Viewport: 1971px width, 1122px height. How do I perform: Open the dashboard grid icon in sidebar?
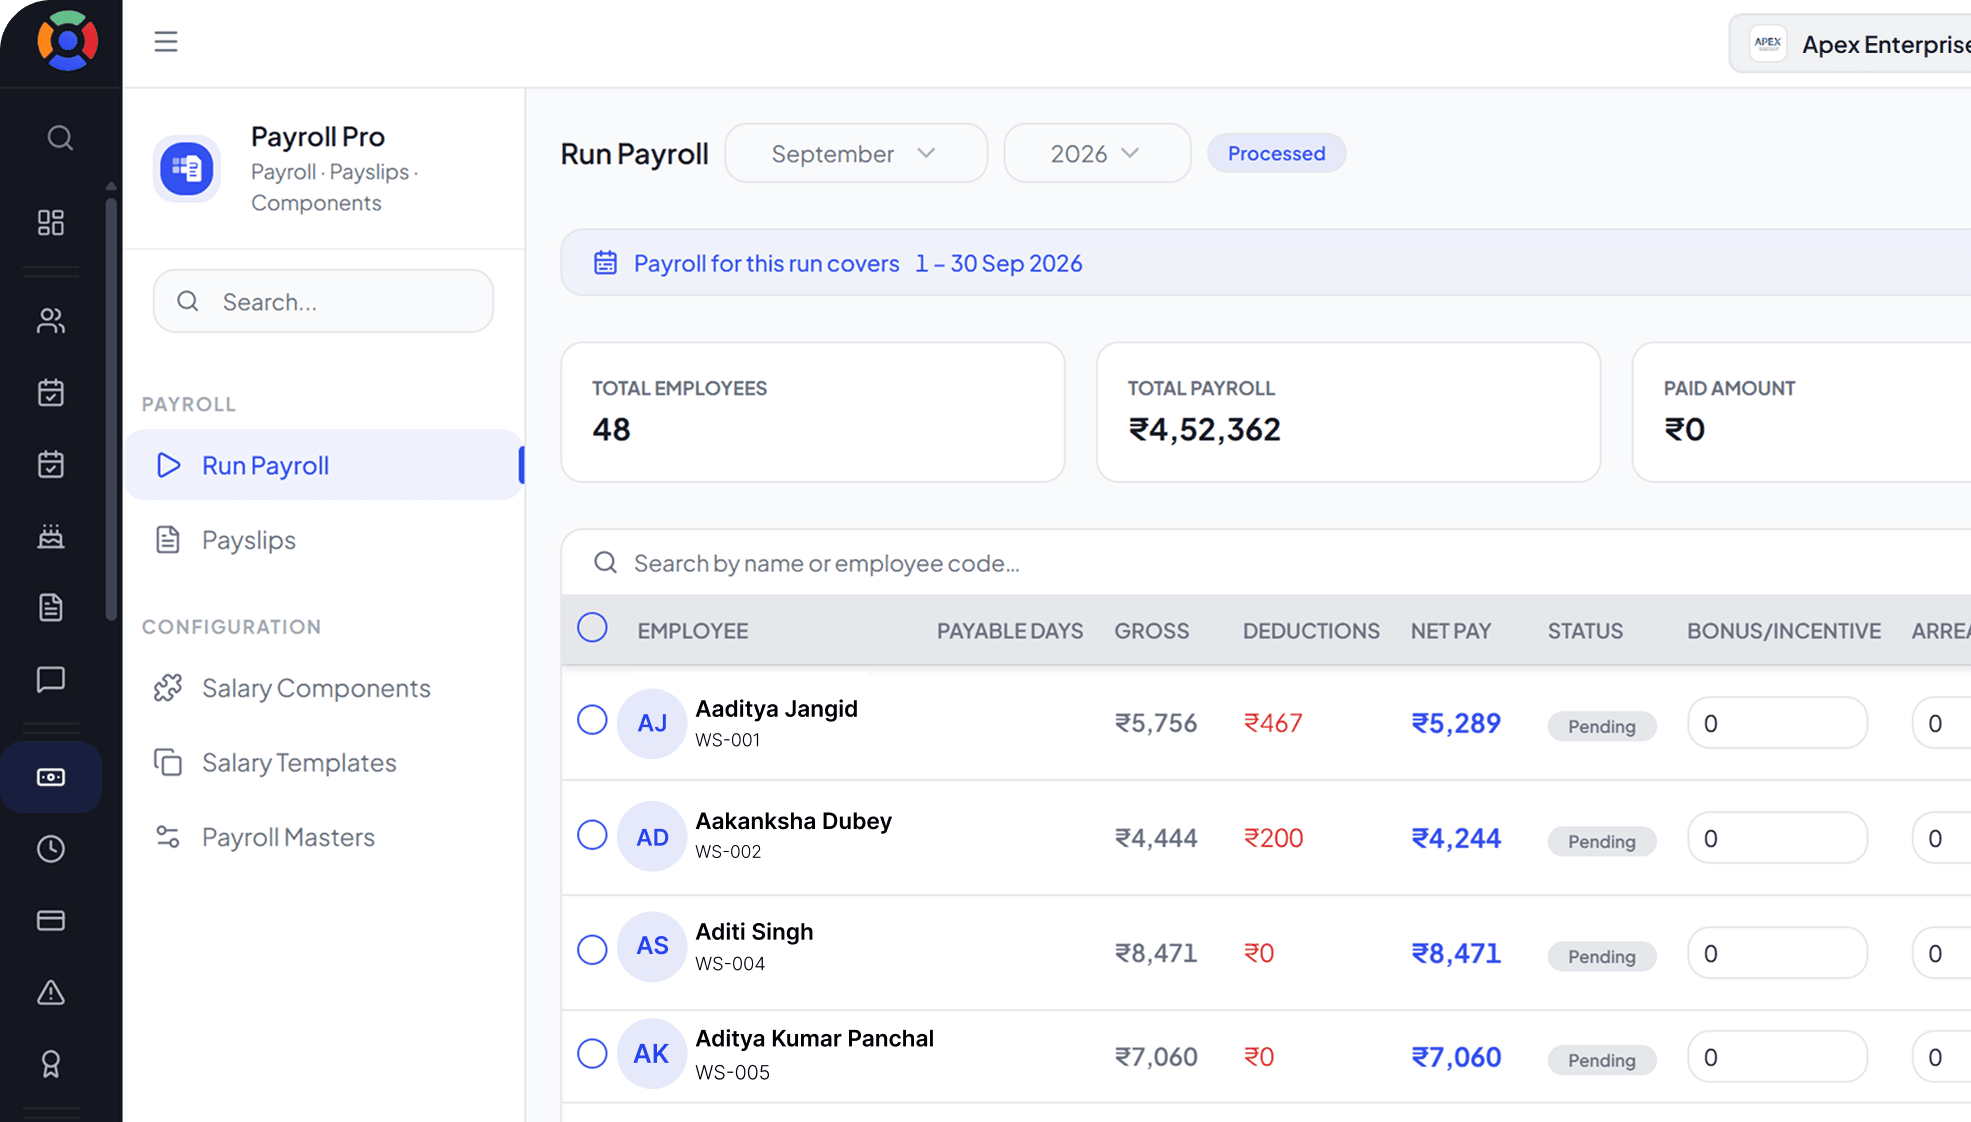point(51,222)
